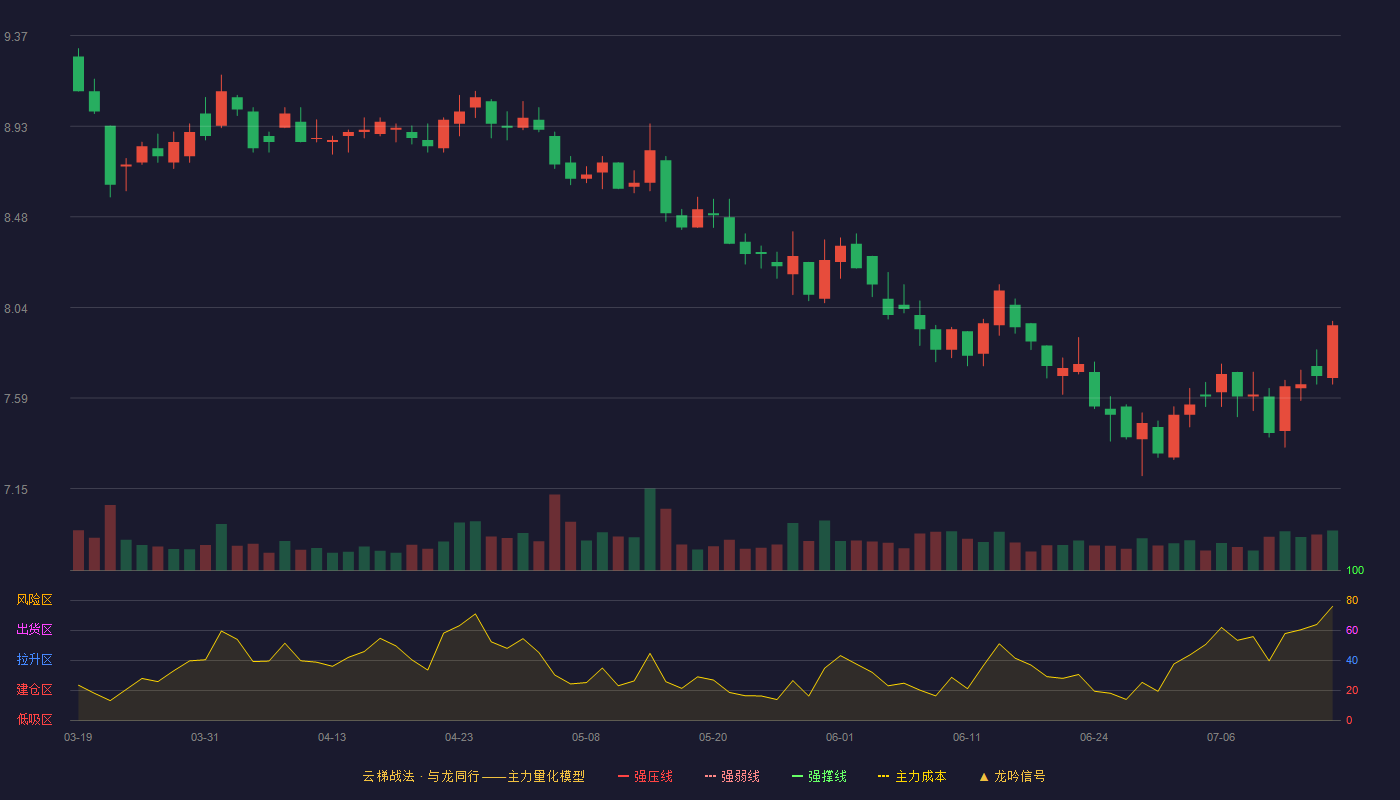The image size is (1400, 800).
Task: Toggle the 强撑线 legend green line icon
Action: [798, 776]
